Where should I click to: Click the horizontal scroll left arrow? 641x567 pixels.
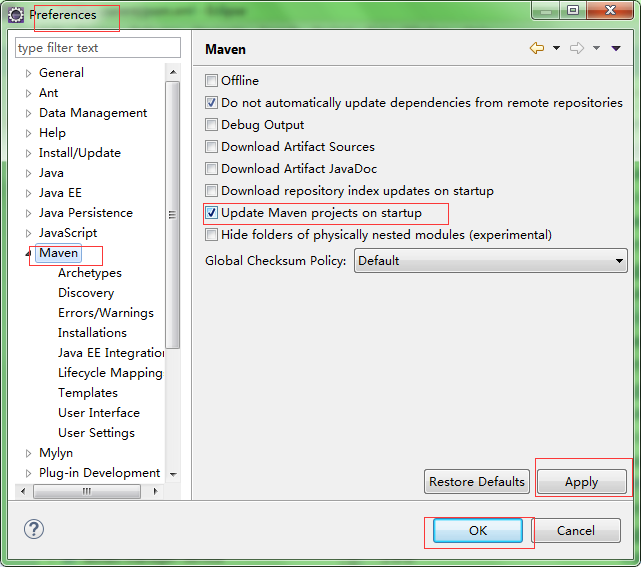pyautogui.click(x=23, y=491)
